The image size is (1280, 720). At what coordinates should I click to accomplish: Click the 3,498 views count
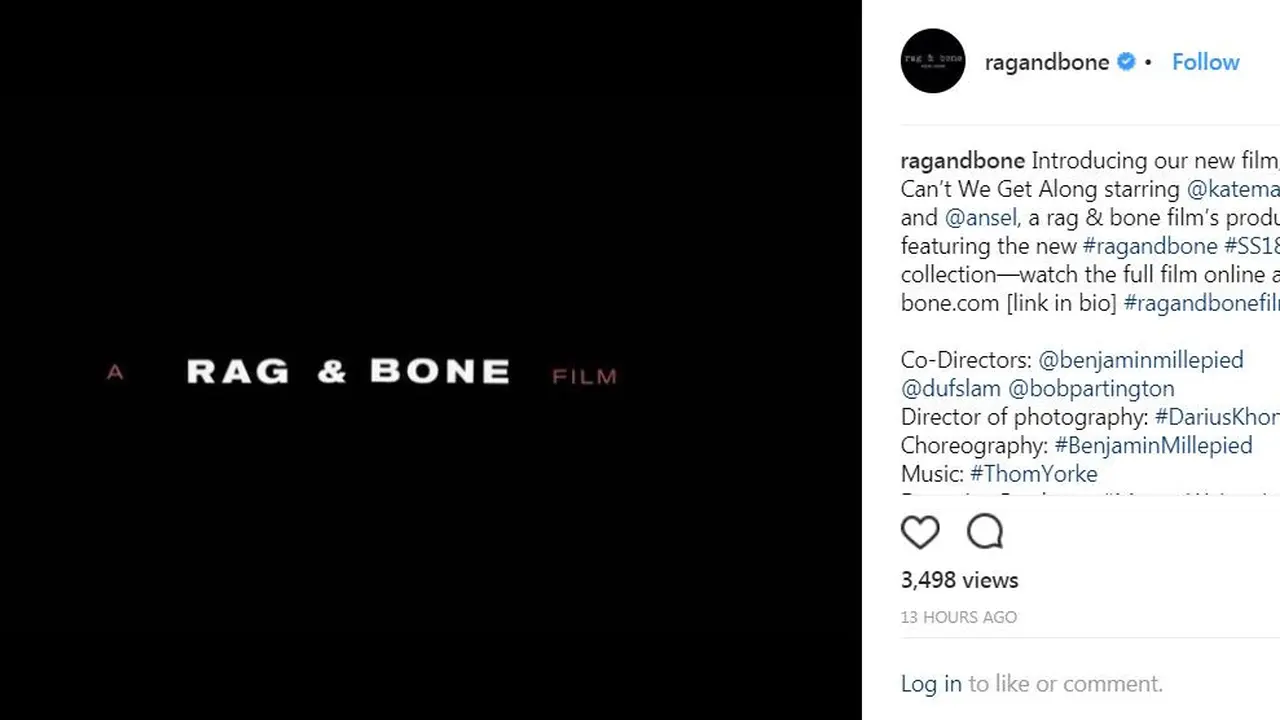960,580
